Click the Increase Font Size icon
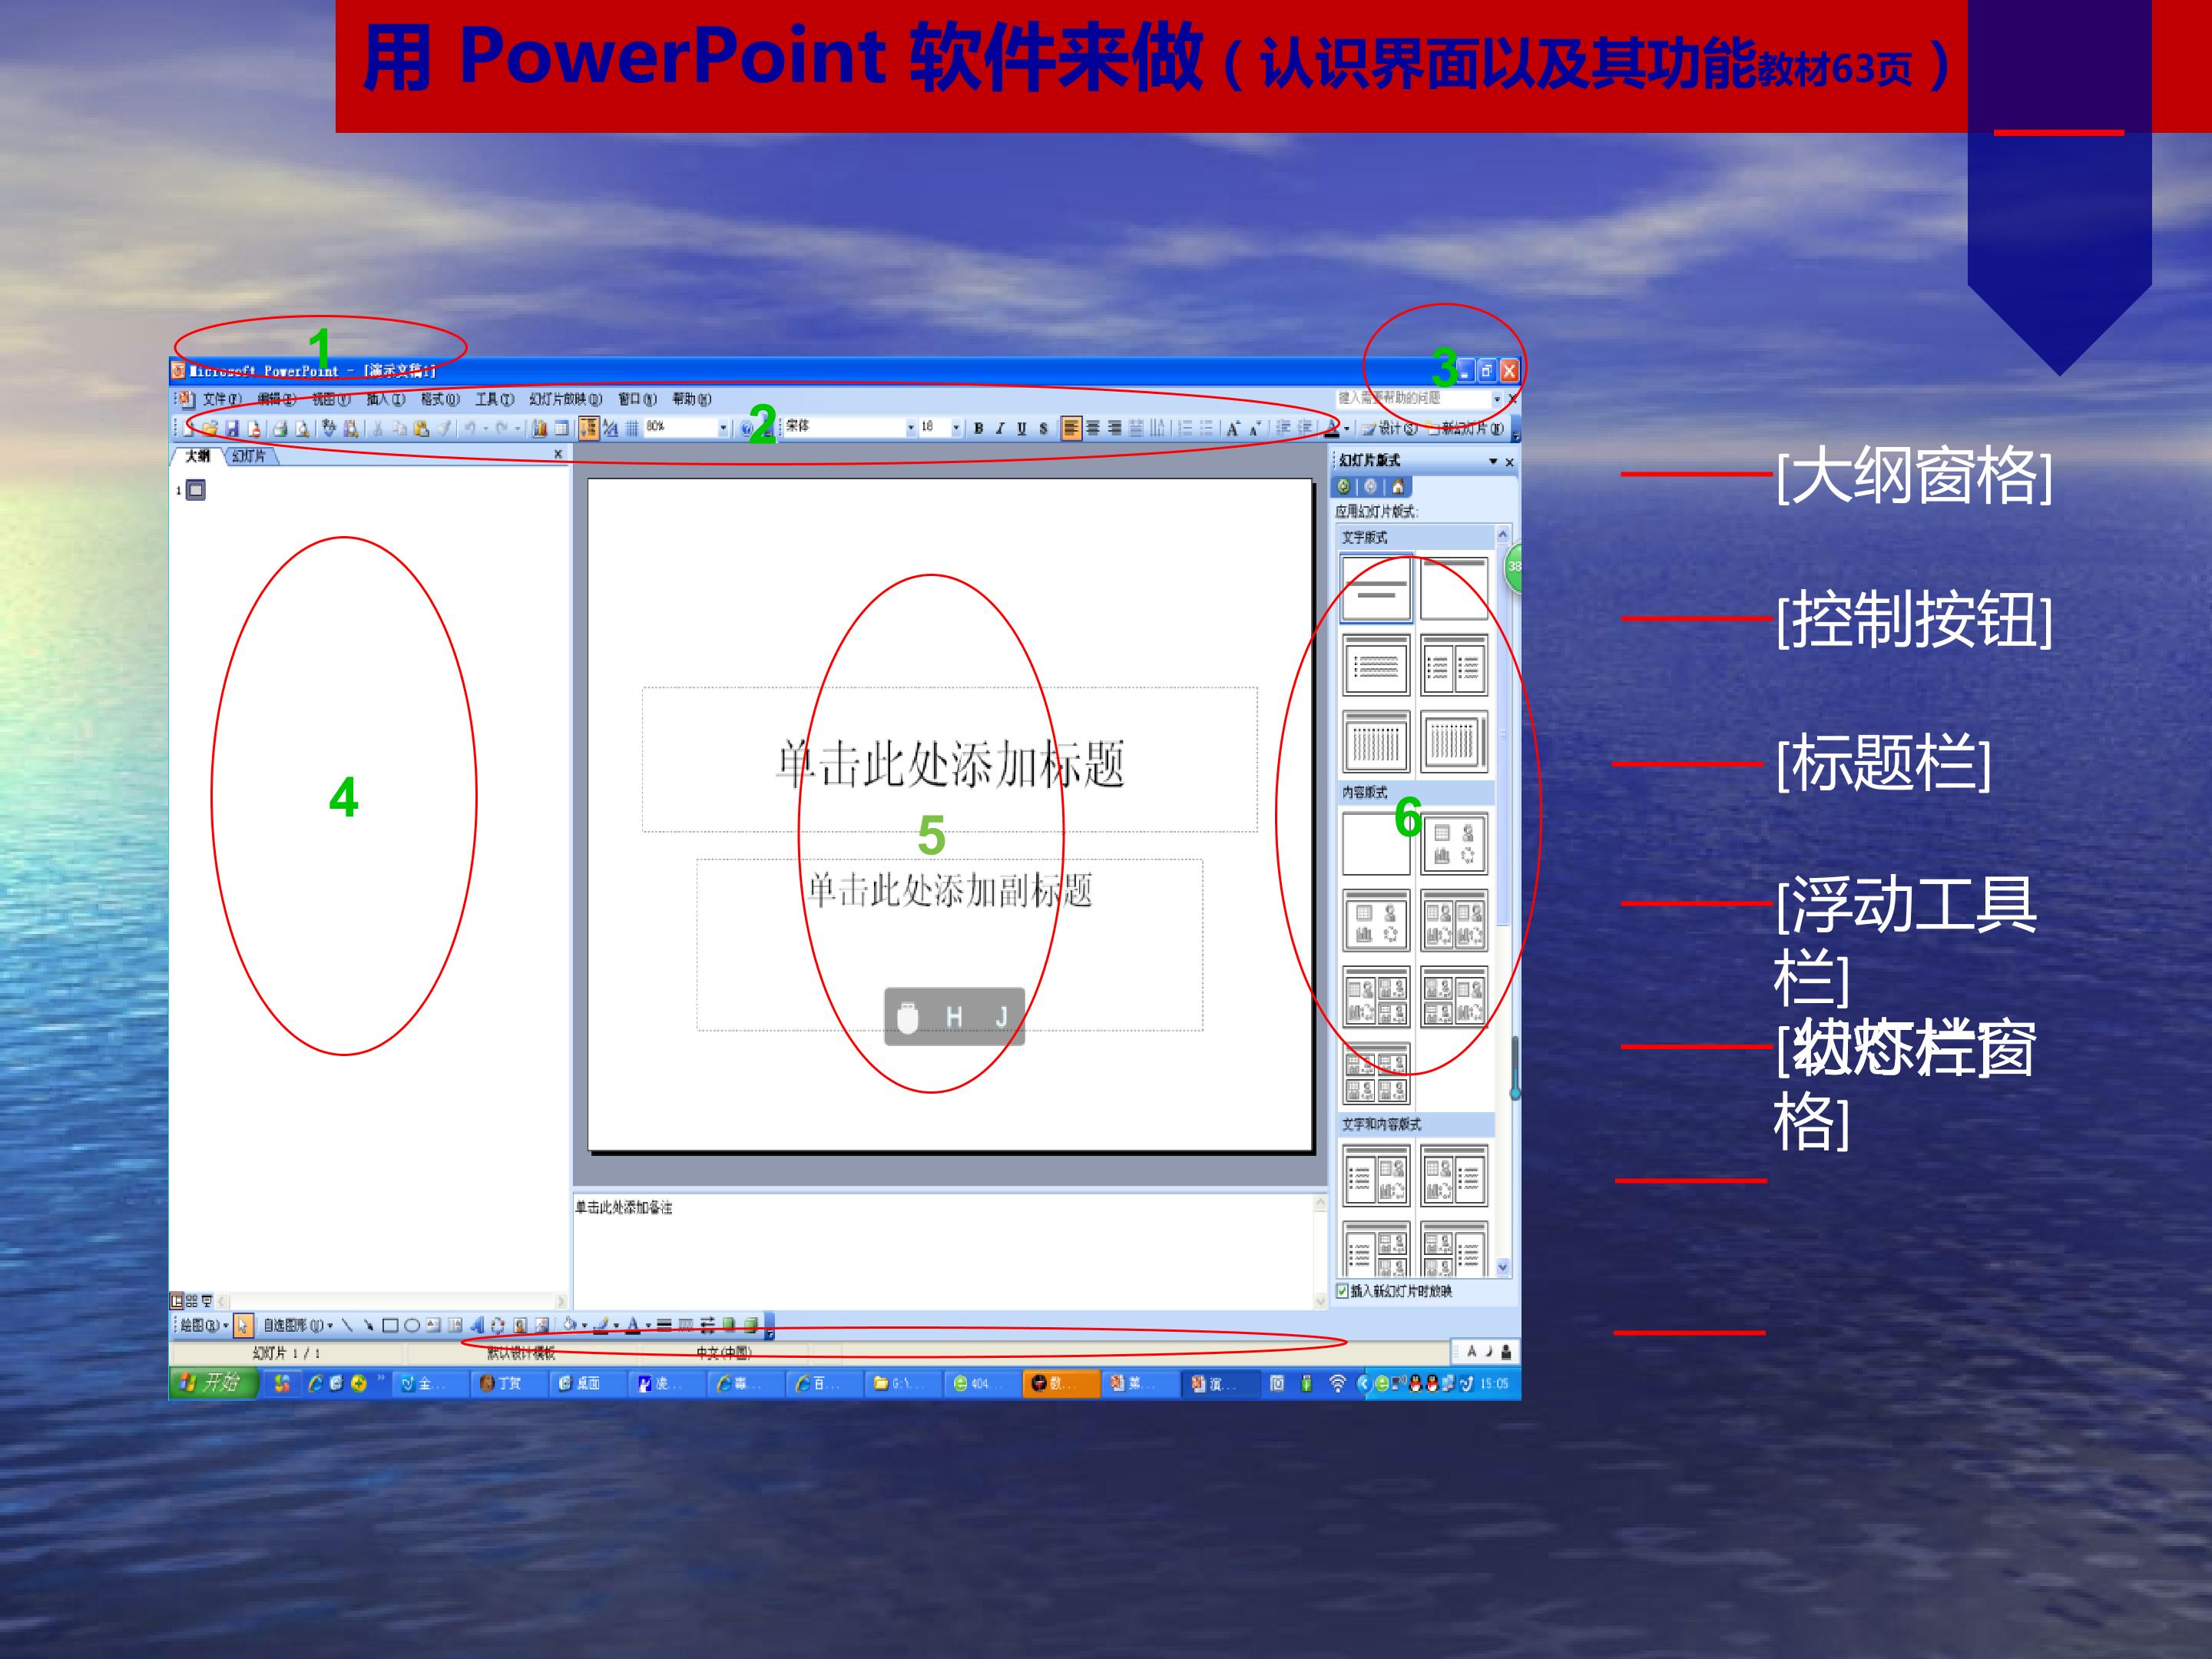2212x1659 pixels. tap(1233, 429)
